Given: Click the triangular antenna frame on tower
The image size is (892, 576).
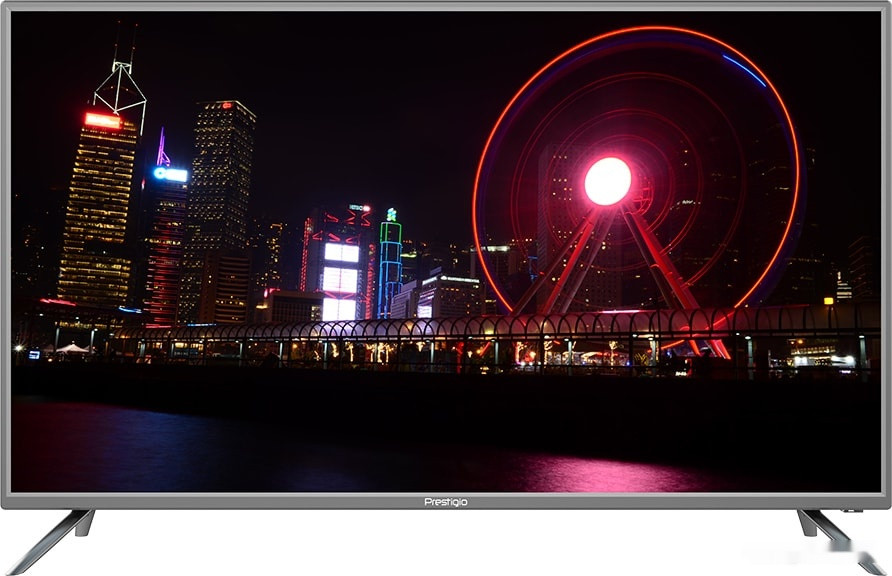Looking at the screenshot, I should point(121,83).
